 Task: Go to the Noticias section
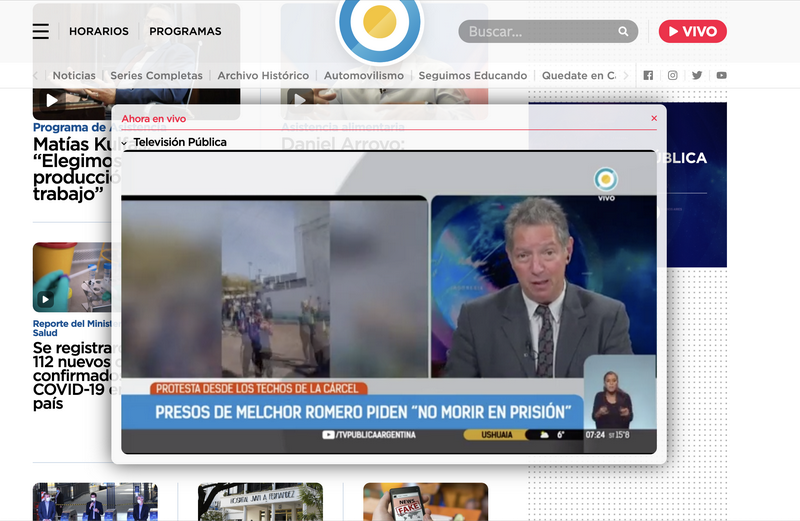pos(74,76)
